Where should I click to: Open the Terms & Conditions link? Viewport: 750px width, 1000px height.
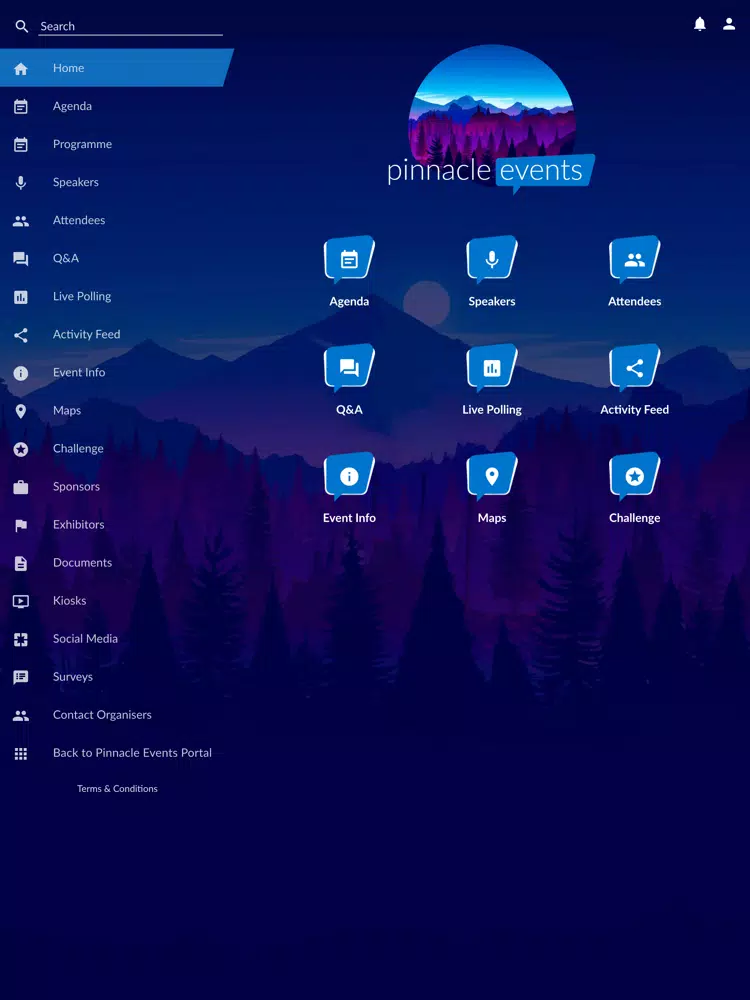click(x=117, y=789)
